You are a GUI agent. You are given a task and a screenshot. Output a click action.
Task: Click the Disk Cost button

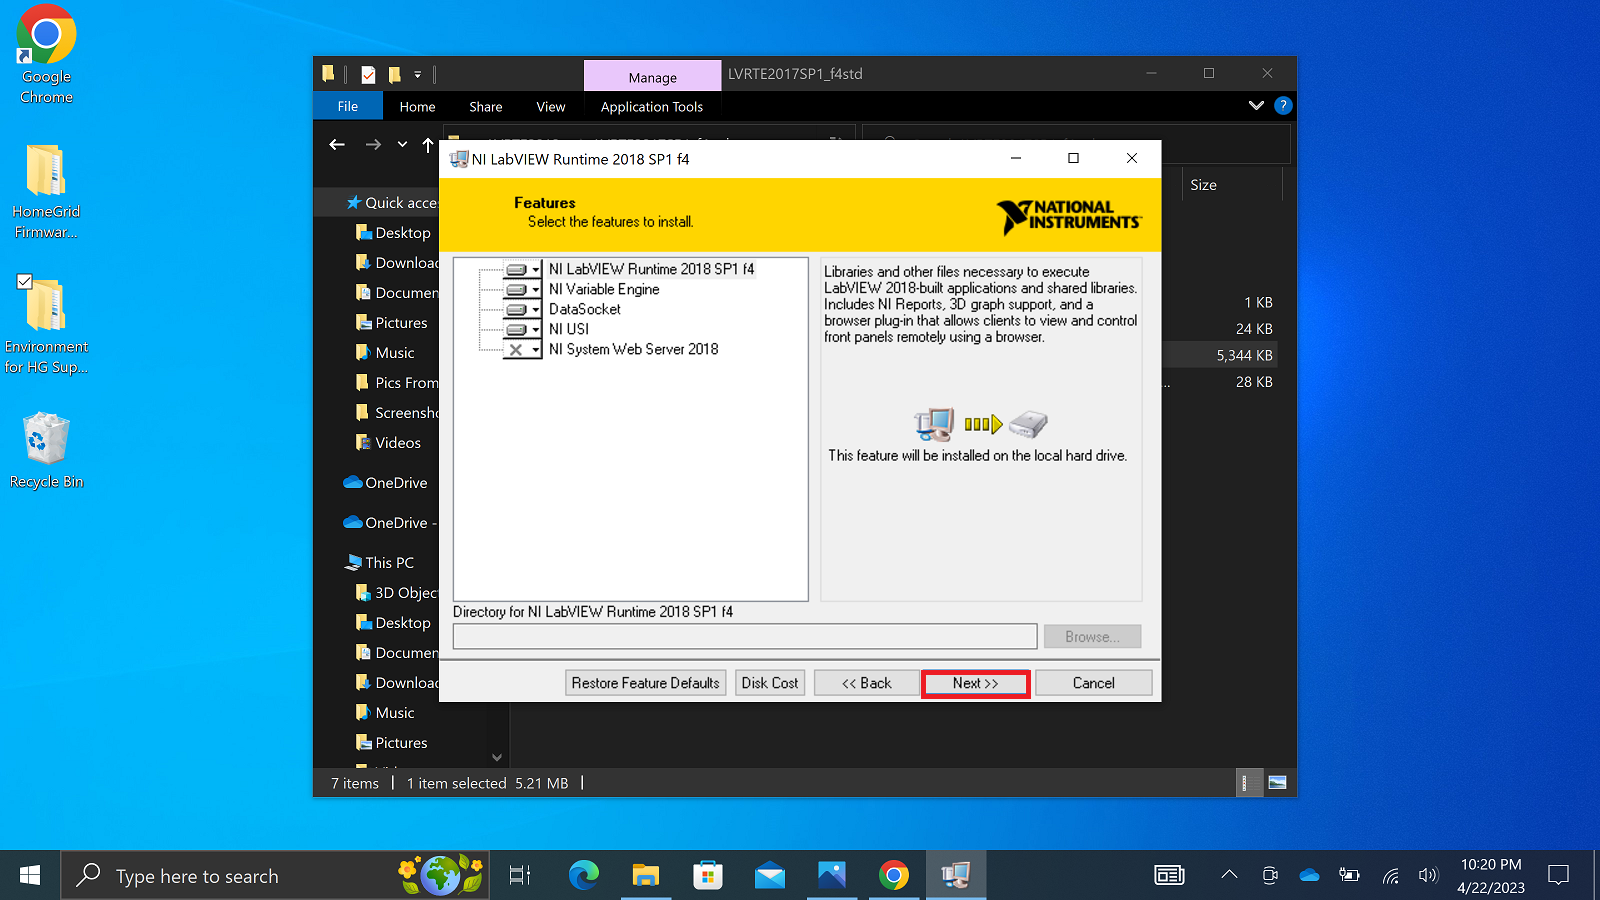click(x=770, y=683)
